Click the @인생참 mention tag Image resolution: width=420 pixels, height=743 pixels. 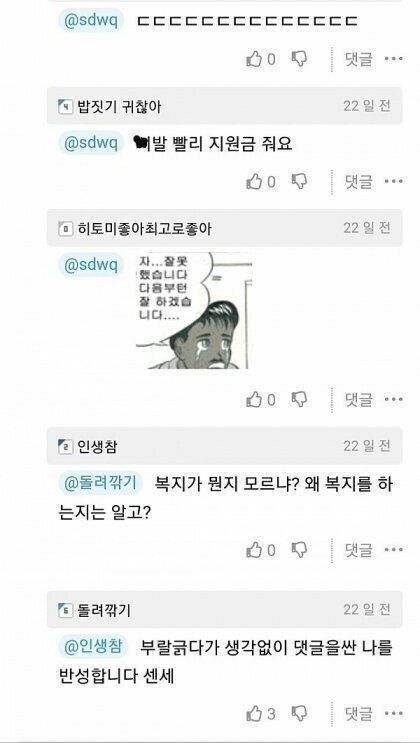(x=93, y=647)
